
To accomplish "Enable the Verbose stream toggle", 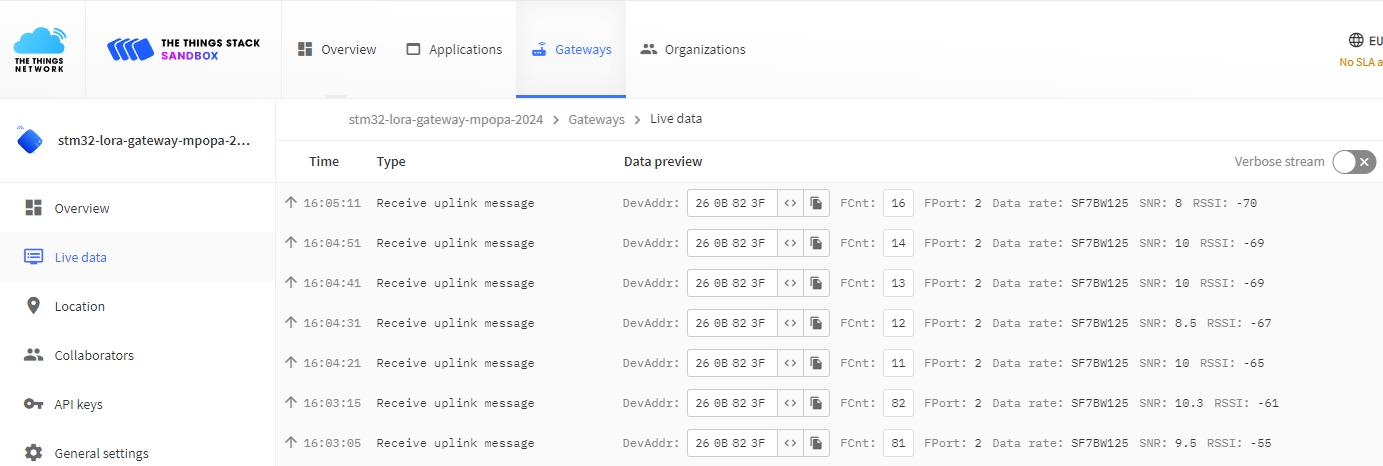I will coord(1354,162).
